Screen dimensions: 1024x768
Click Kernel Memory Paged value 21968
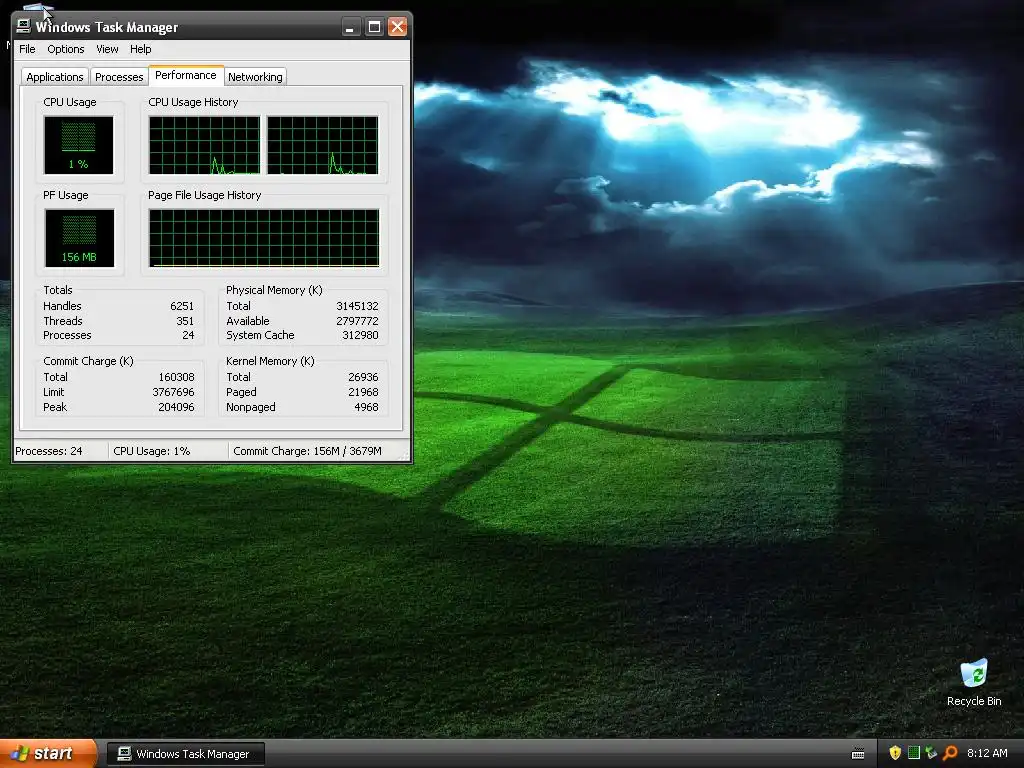[363, 392]
